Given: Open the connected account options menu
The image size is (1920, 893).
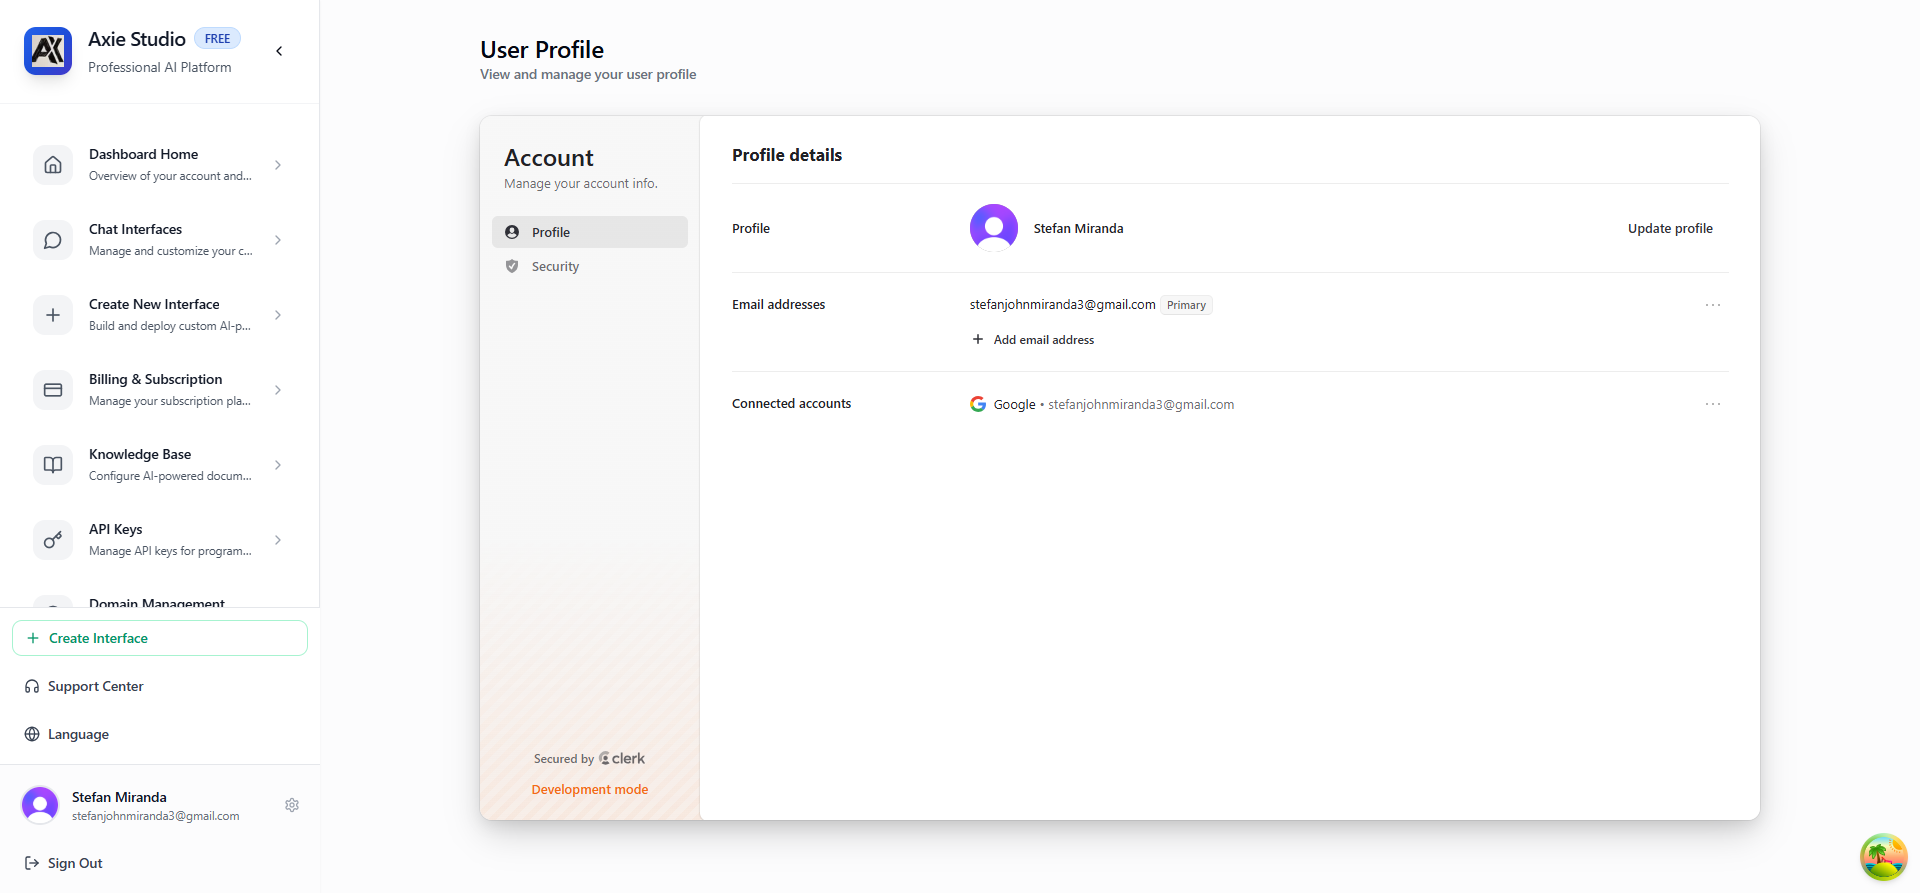Looking at the screenshot, I should 1713,404.
